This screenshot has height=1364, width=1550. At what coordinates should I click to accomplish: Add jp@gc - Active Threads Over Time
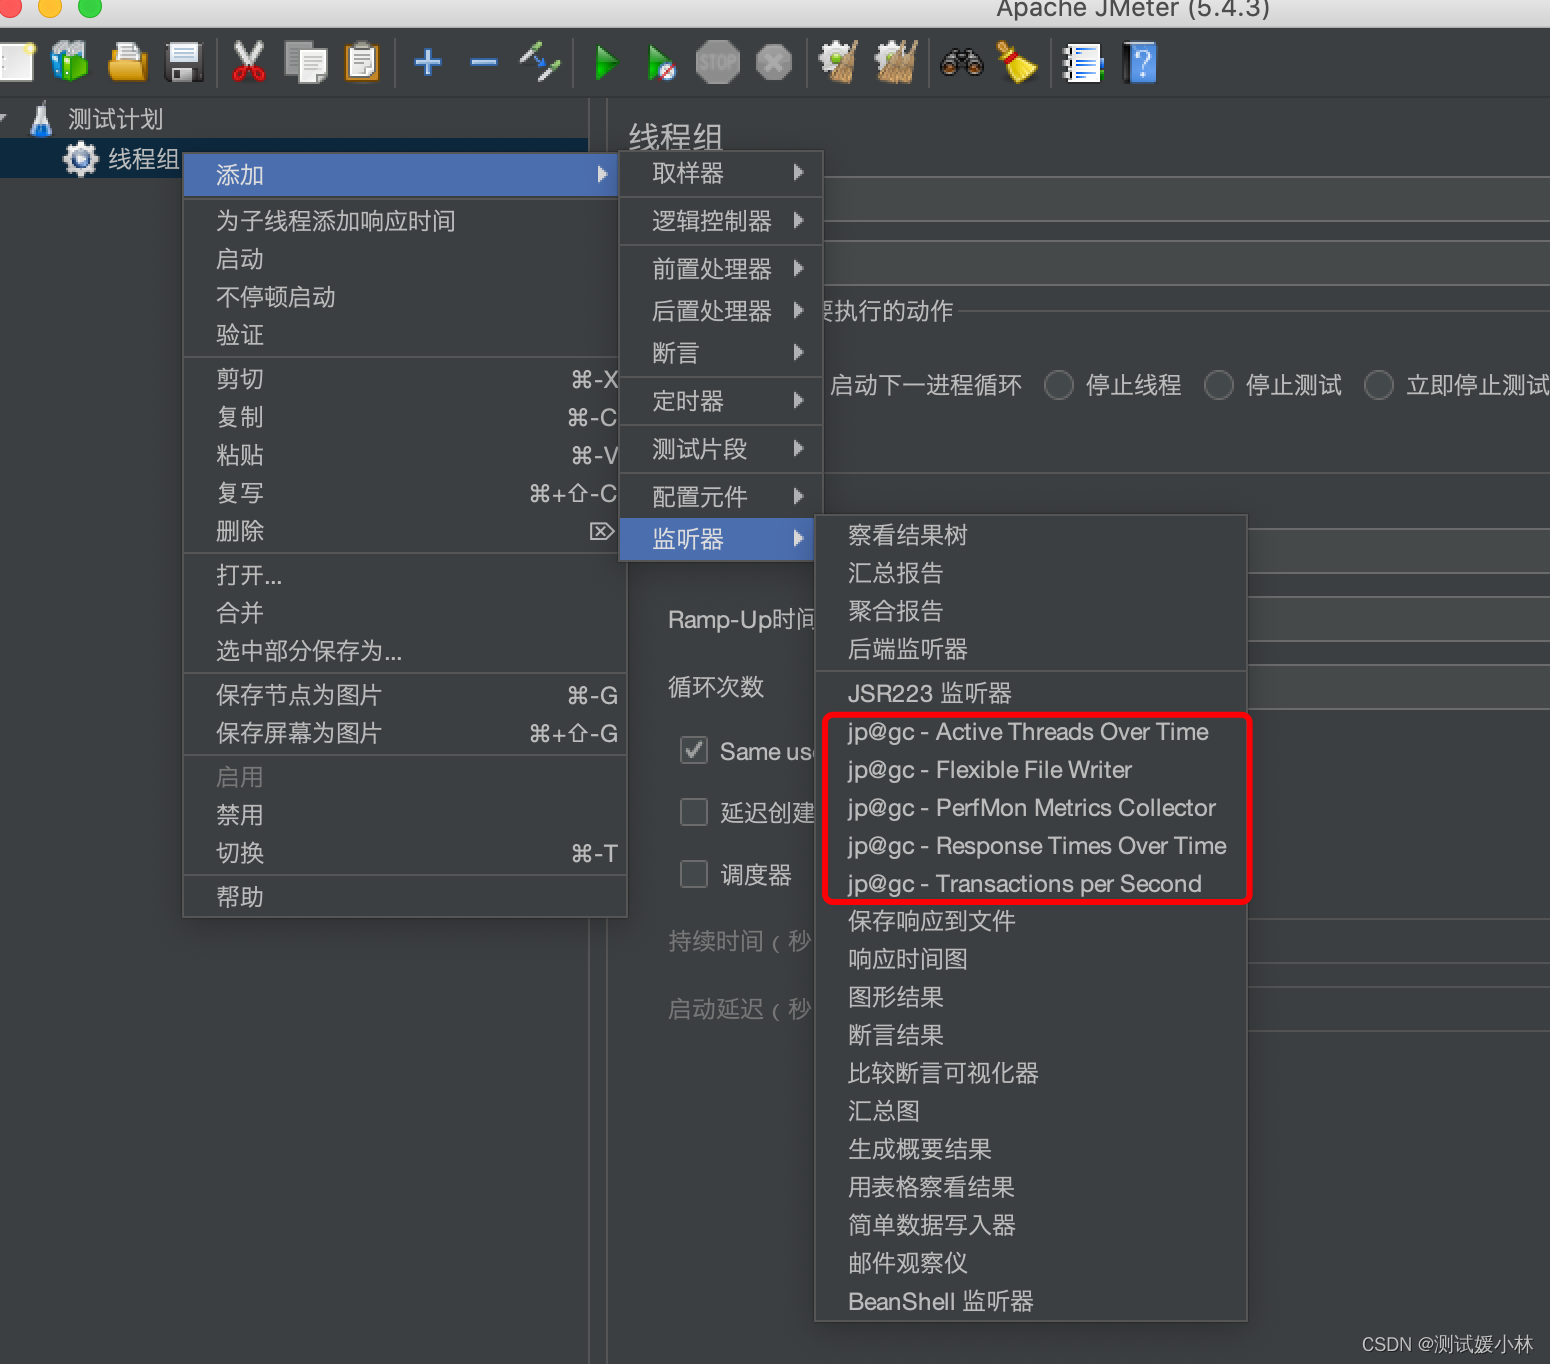[1031, 732]
